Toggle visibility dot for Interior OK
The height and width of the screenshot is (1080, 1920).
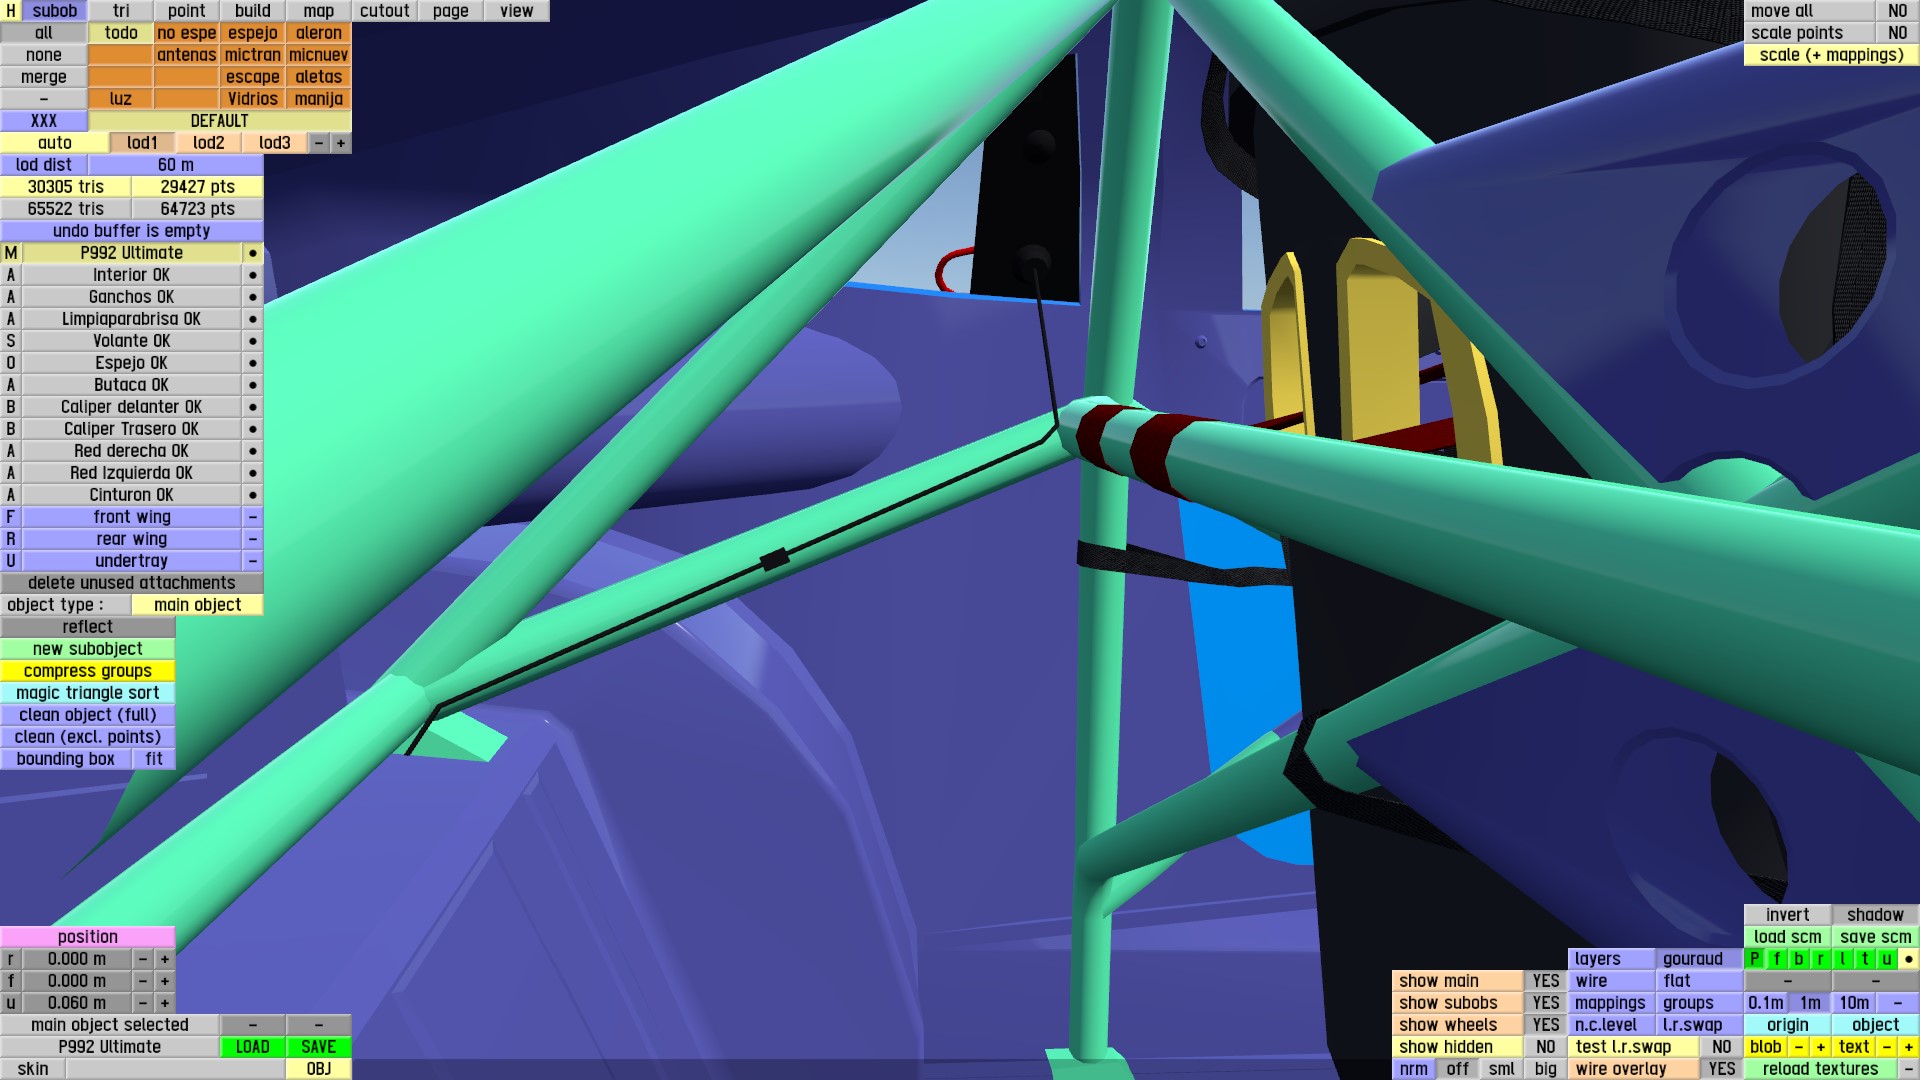coord(252,275)
